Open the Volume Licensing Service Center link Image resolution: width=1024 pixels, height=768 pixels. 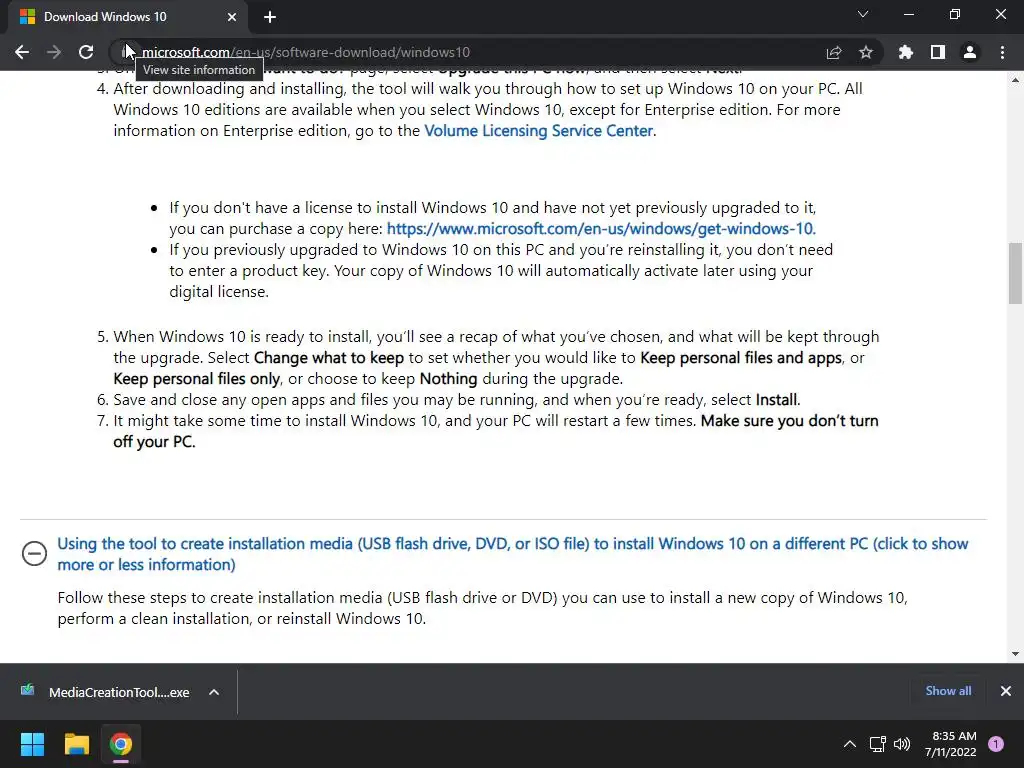pos(539,131)
